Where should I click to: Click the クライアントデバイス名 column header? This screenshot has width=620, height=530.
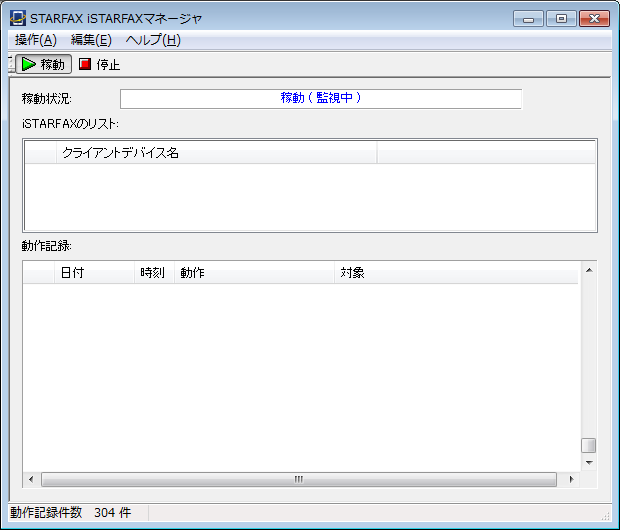[215, 153]
